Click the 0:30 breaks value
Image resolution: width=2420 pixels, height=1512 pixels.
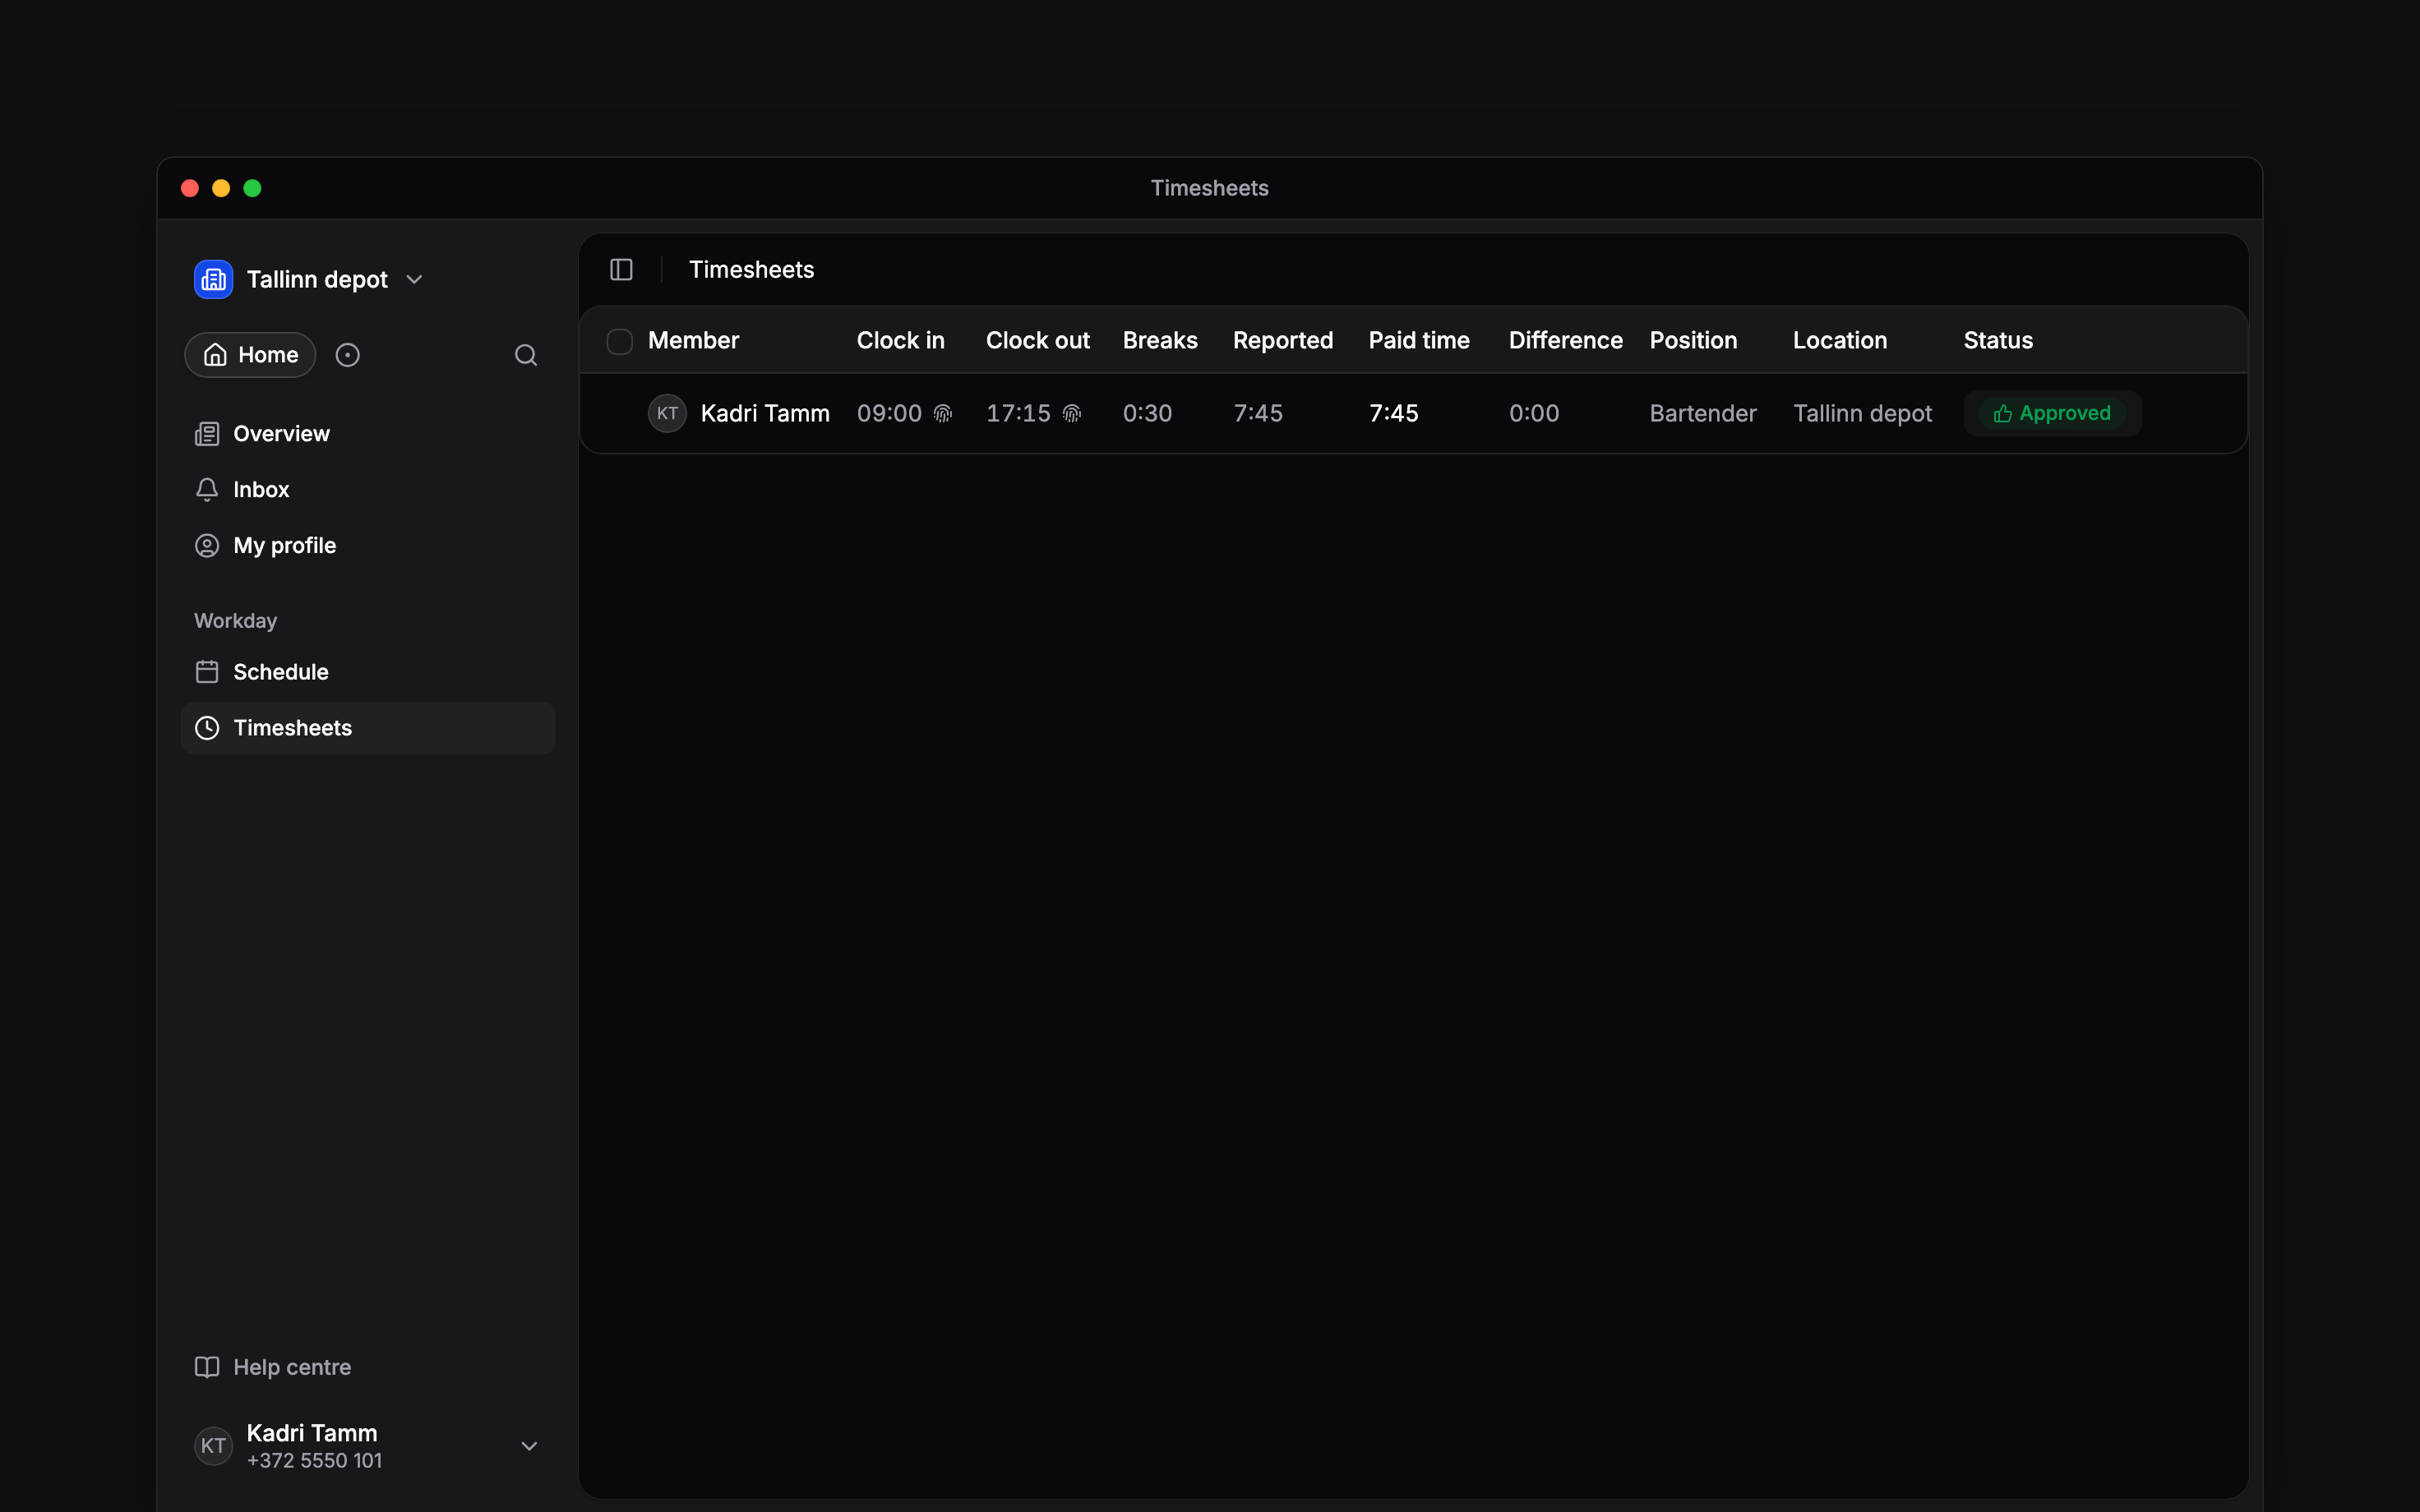[x=1147, y=414]
